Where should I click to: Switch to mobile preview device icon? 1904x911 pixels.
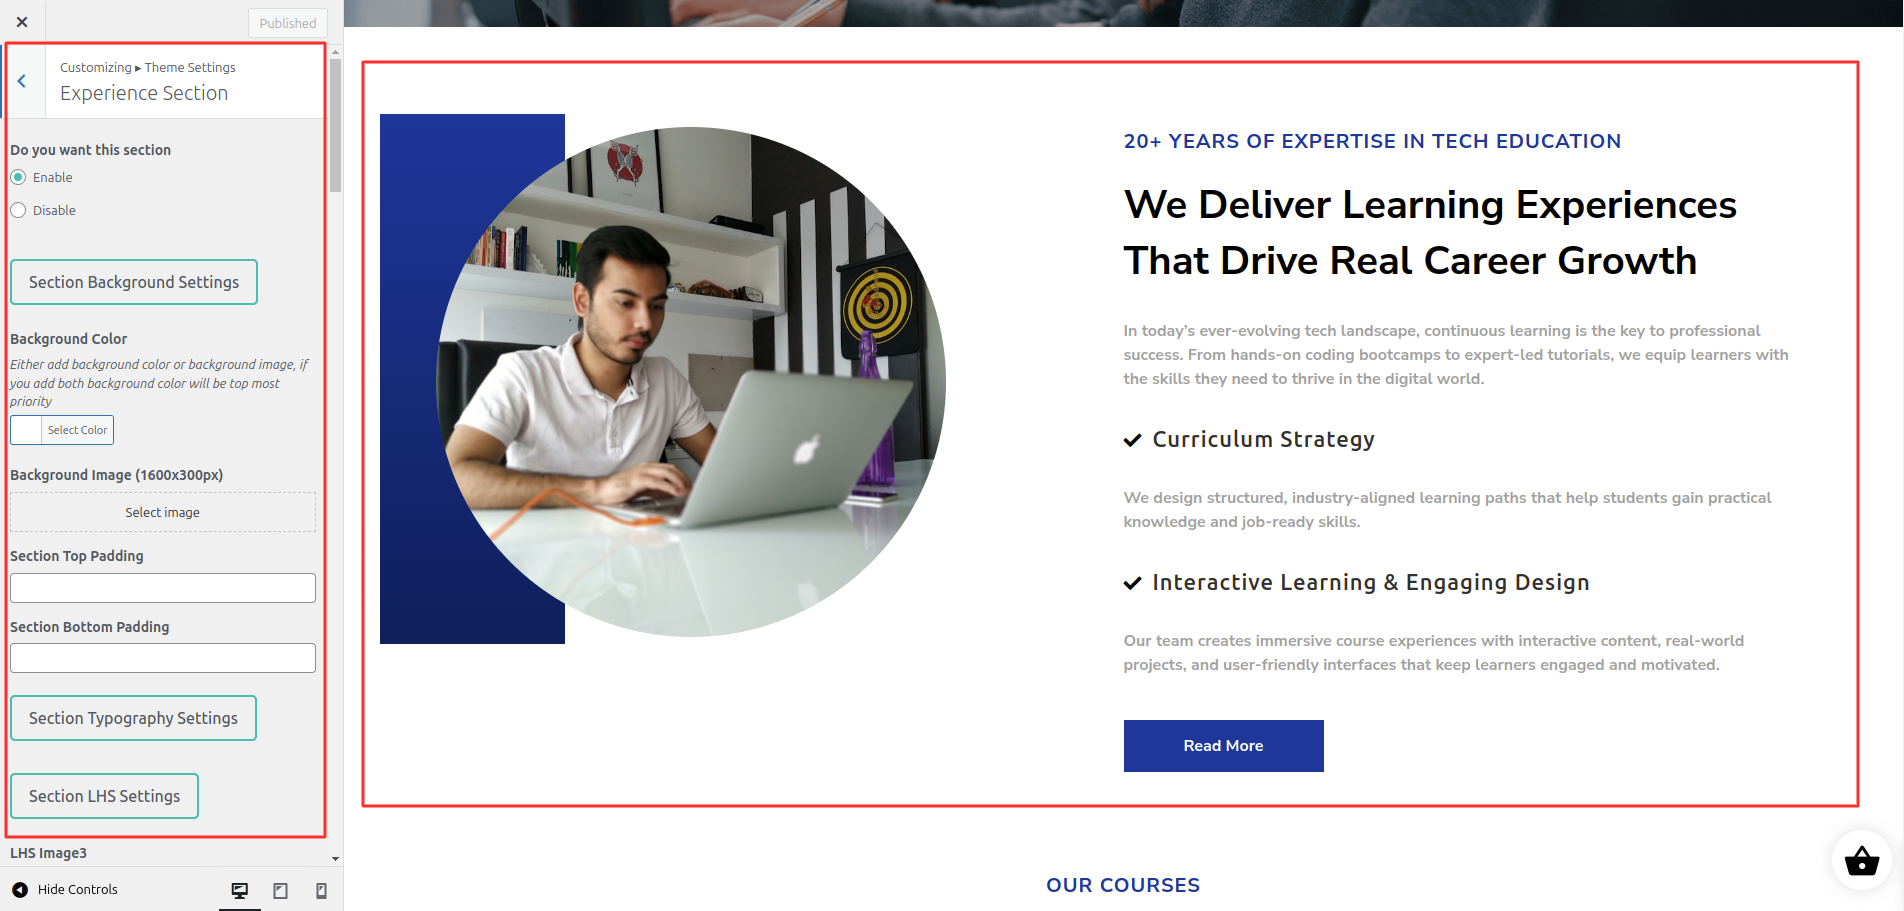[x=321, y=890]
